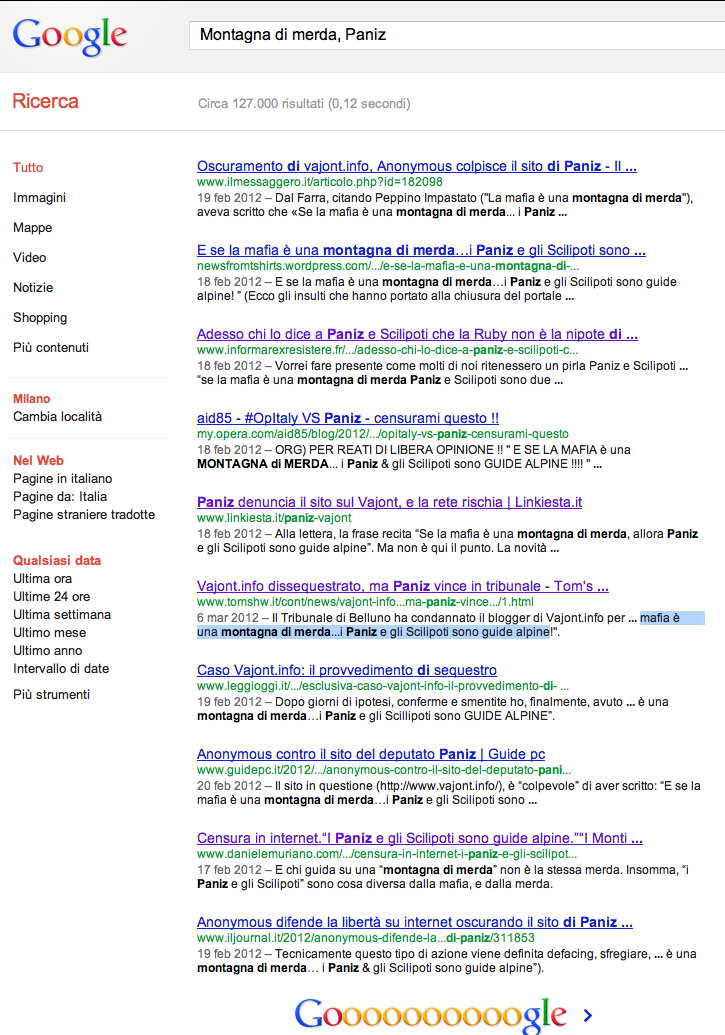Focus the search box containing 'Montagna di merda, Paniz'
Viewport: 725px width, 1035px height.
tap(457, 35)
